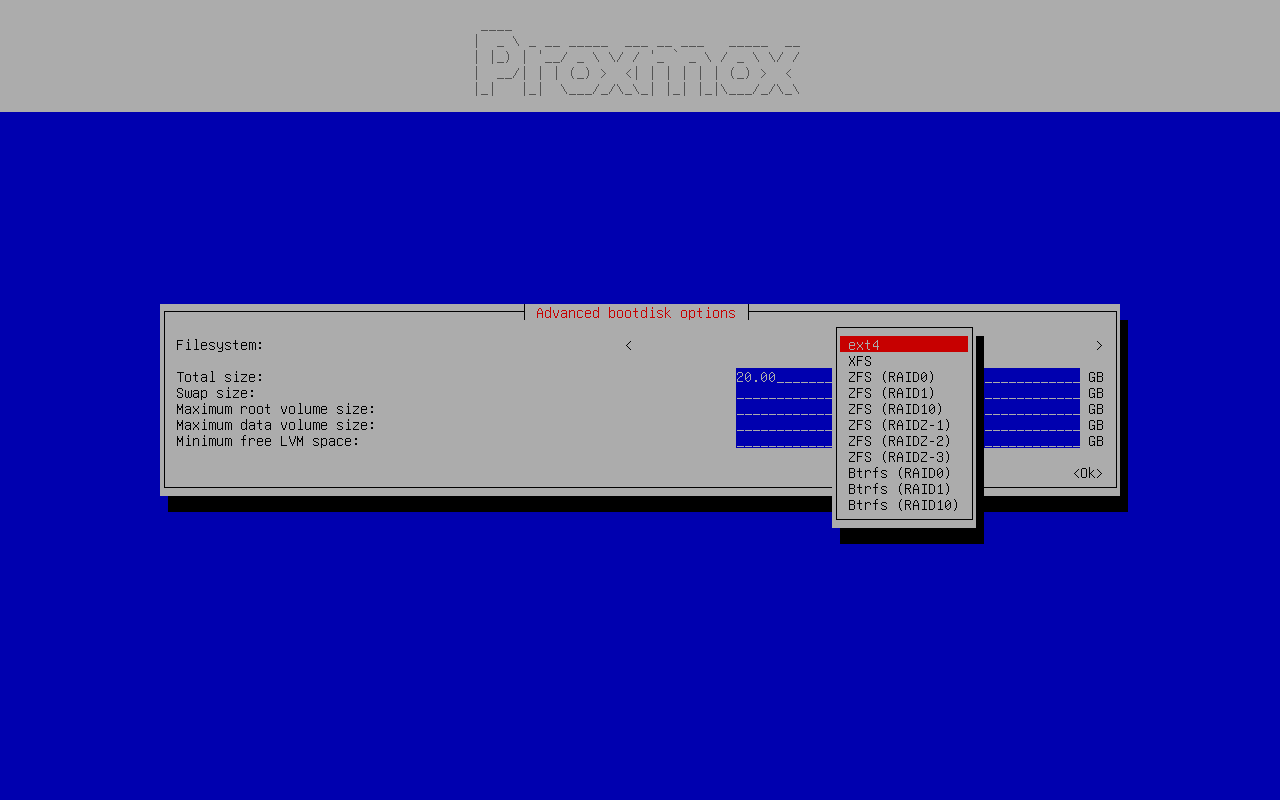Focus the Maximum data volume size field
The height and width of the screenshot is (800, 1280).
908,425
